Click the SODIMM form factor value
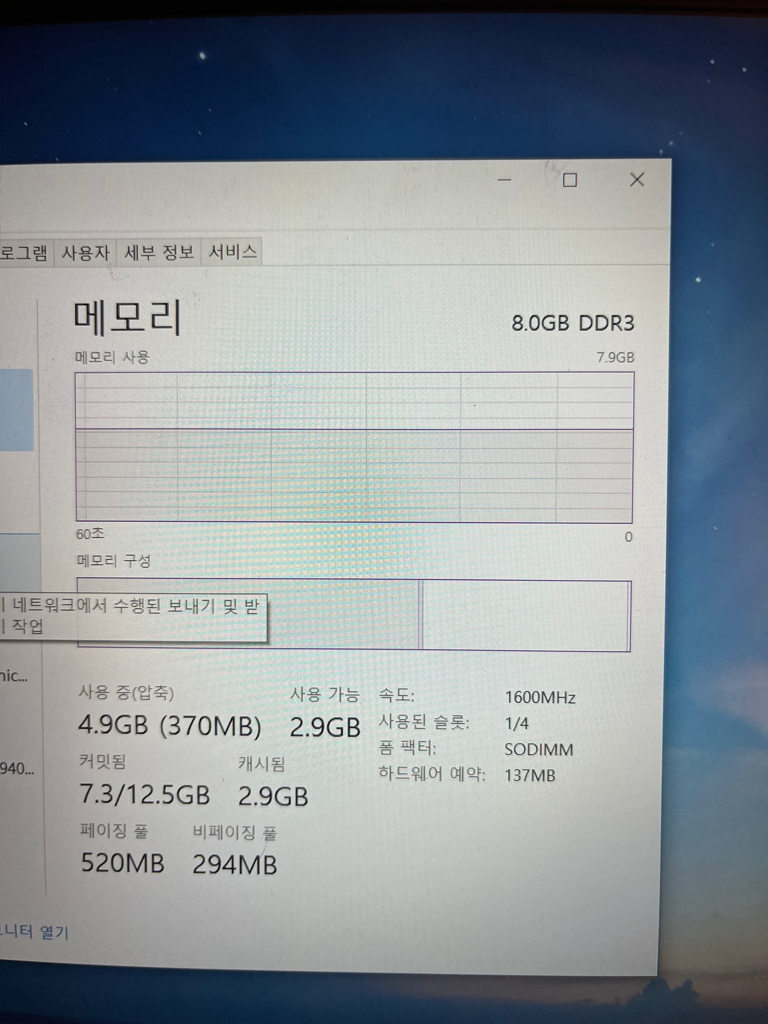This screenshot has width=768, height=1024. point(539,750)
